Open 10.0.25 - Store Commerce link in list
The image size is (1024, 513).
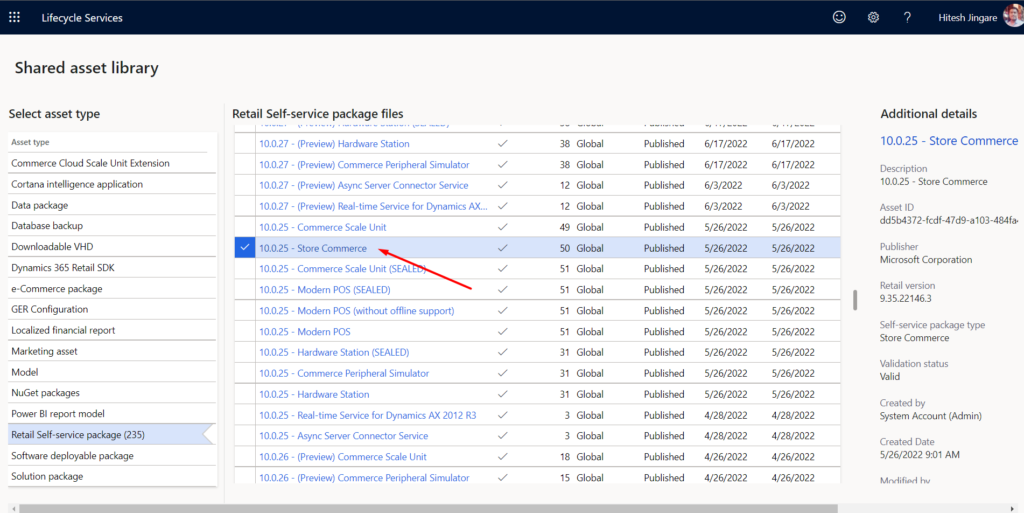click(x=313, y=248)
